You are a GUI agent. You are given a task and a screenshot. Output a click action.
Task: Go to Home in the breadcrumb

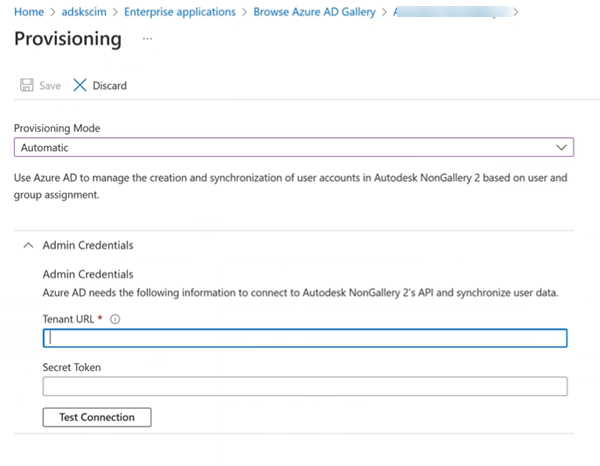point(29,12)
